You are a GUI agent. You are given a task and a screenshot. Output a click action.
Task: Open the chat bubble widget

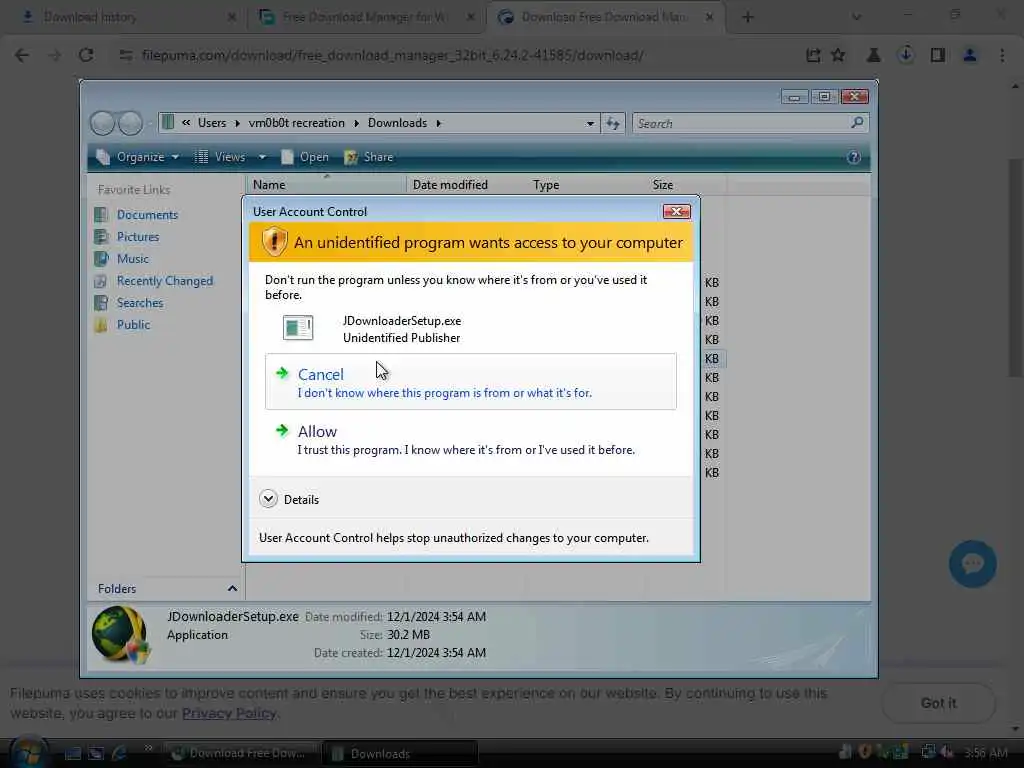click(x=972, y=564)
